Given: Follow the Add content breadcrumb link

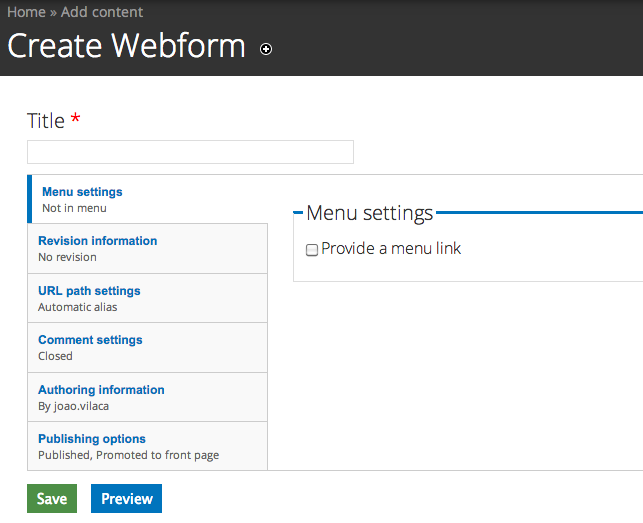Looking at the screenshot, I should 102,12.
